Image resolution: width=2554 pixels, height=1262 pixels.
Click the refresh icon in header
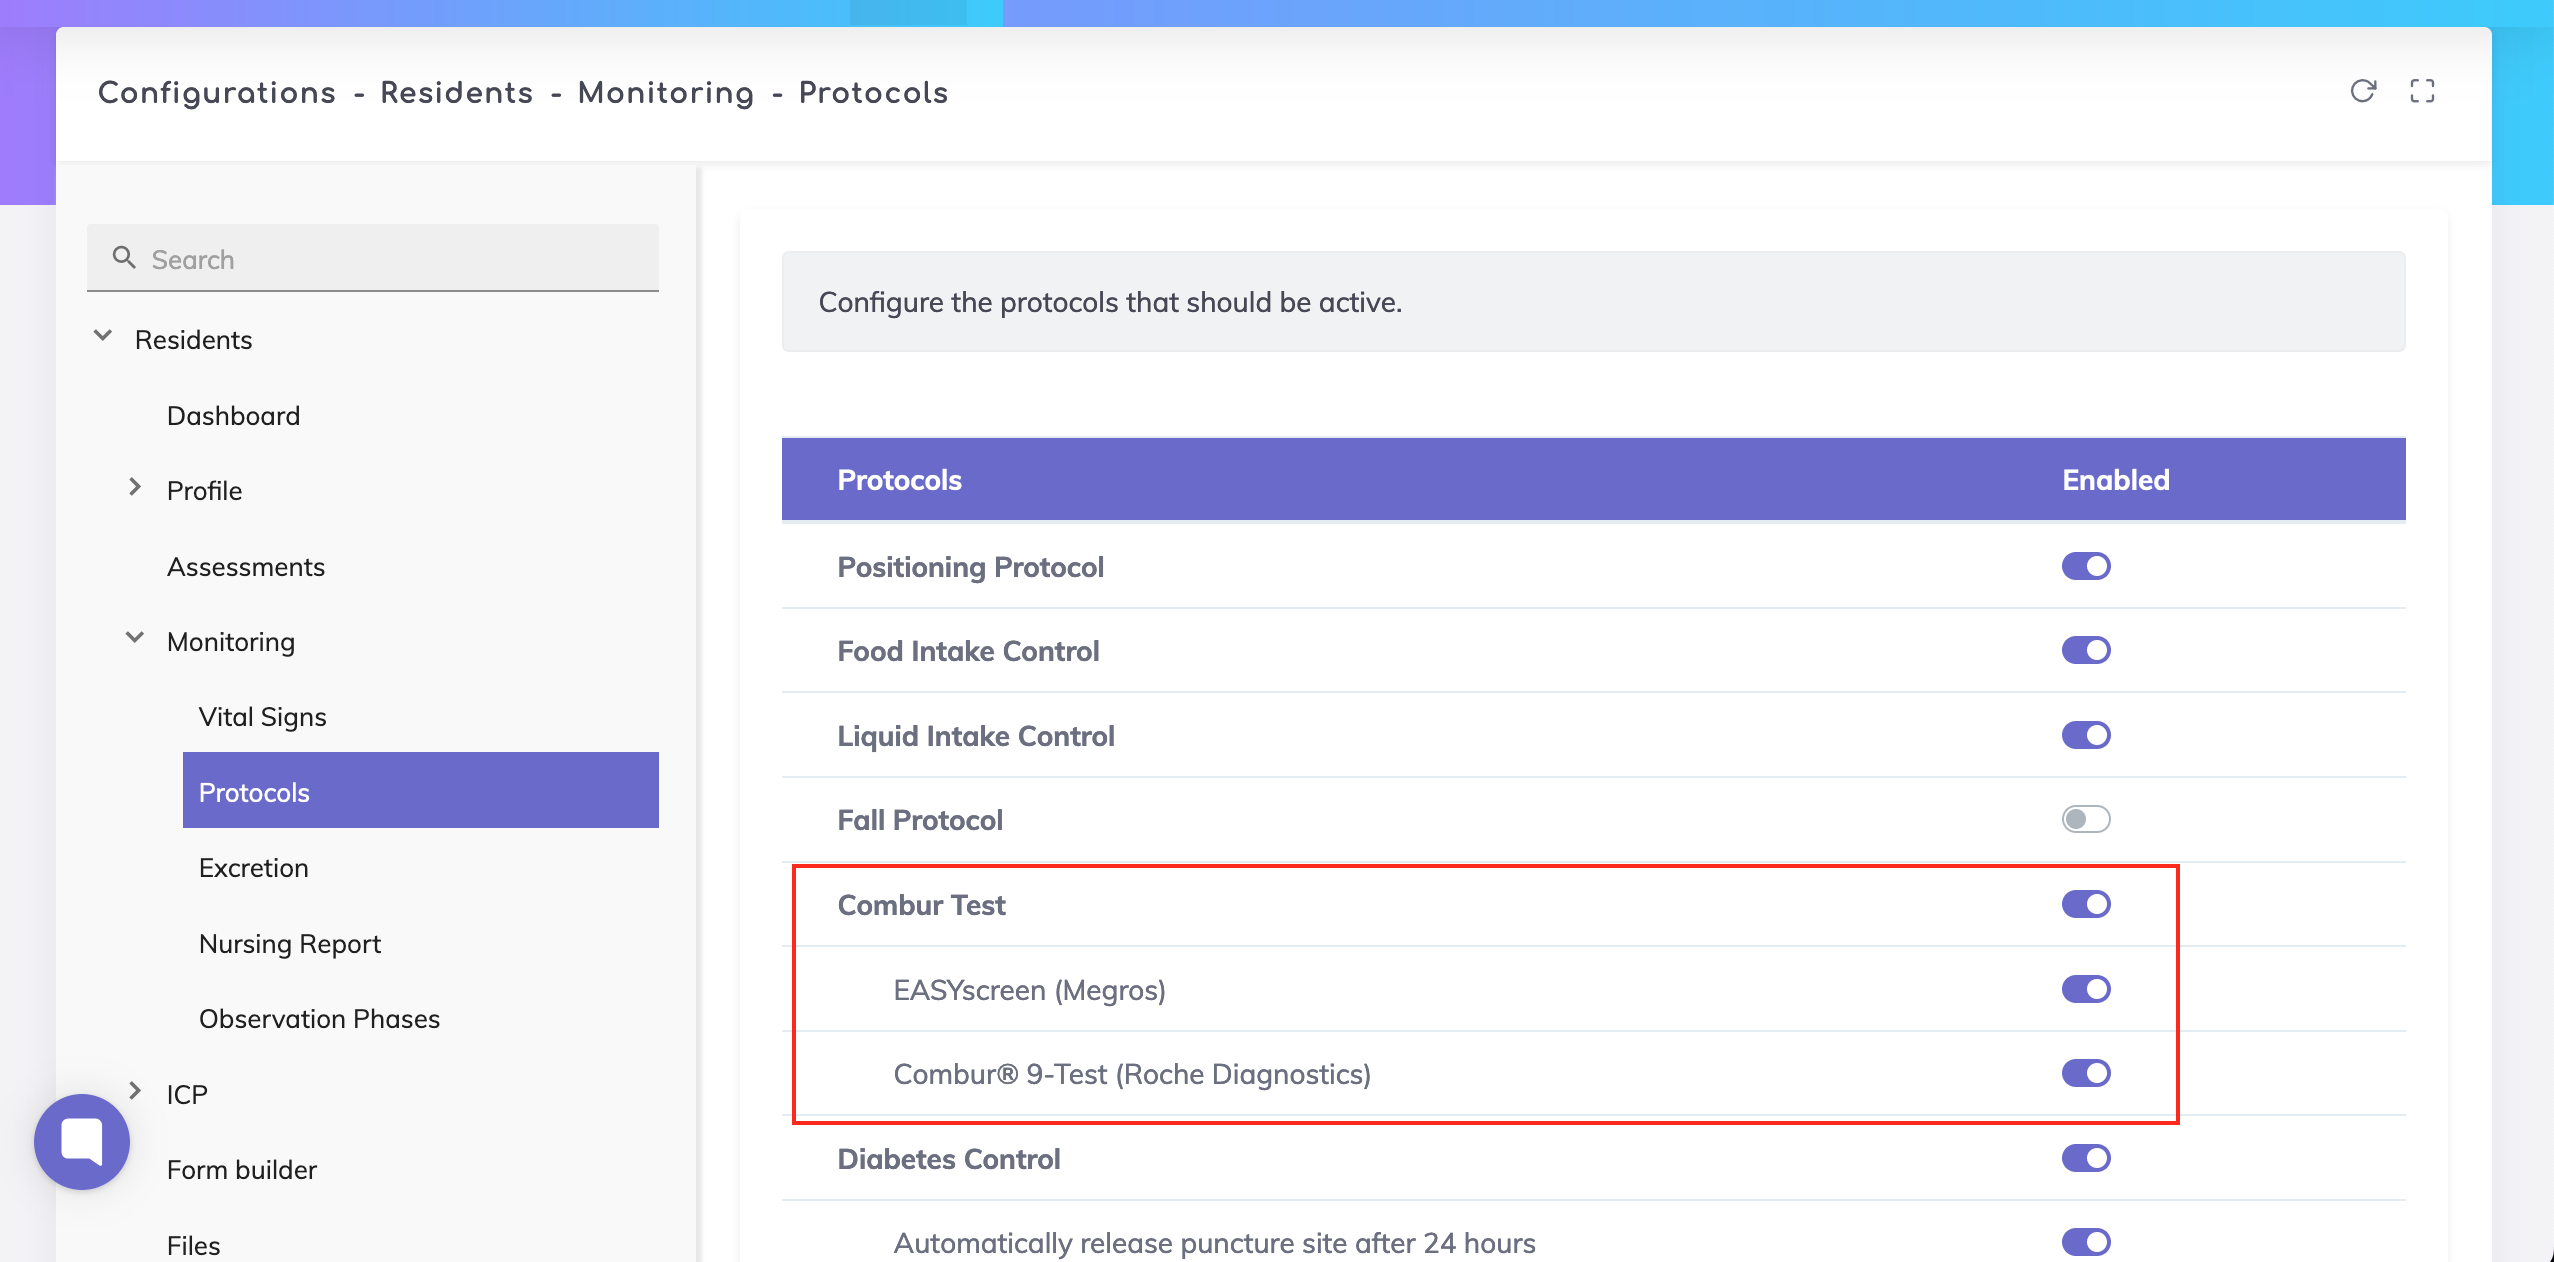[2363, 91]
